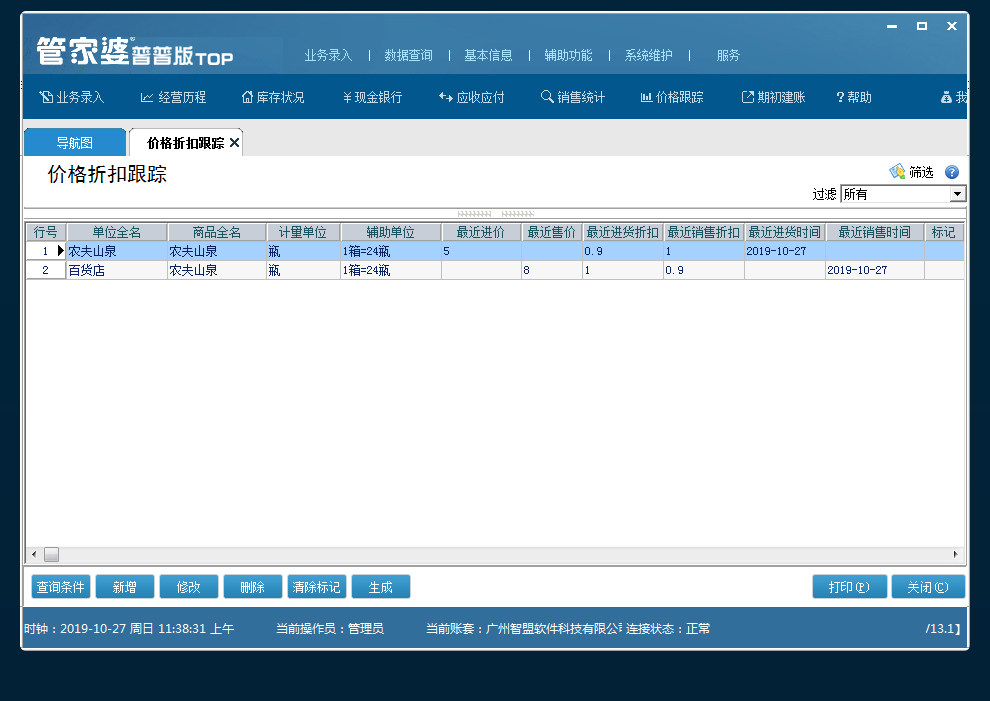Open the 期初建账 toolbar item

pos(773,97)
